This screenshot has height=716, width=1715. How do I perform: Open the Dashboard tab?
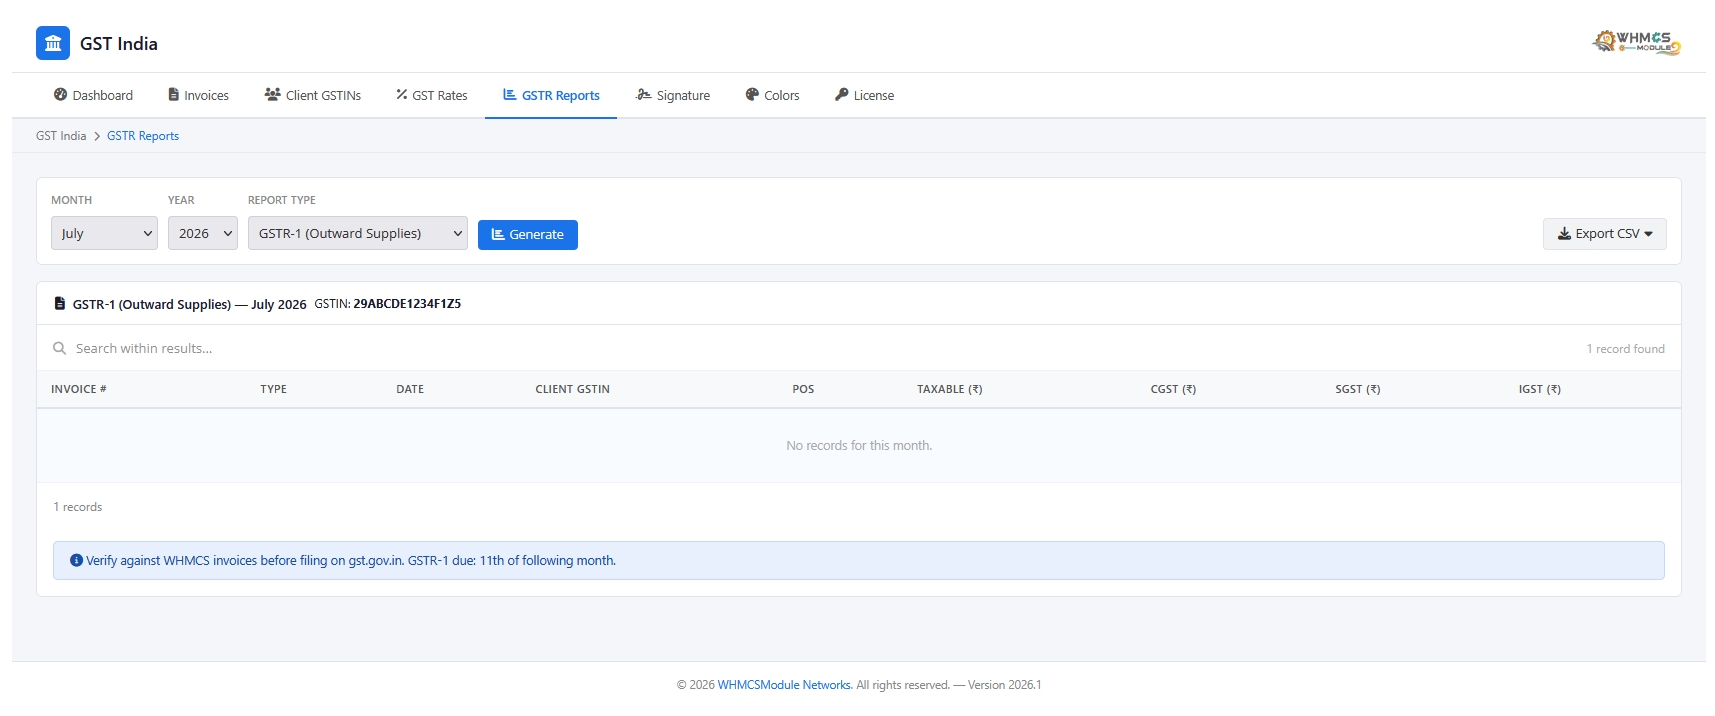[93, 95]
